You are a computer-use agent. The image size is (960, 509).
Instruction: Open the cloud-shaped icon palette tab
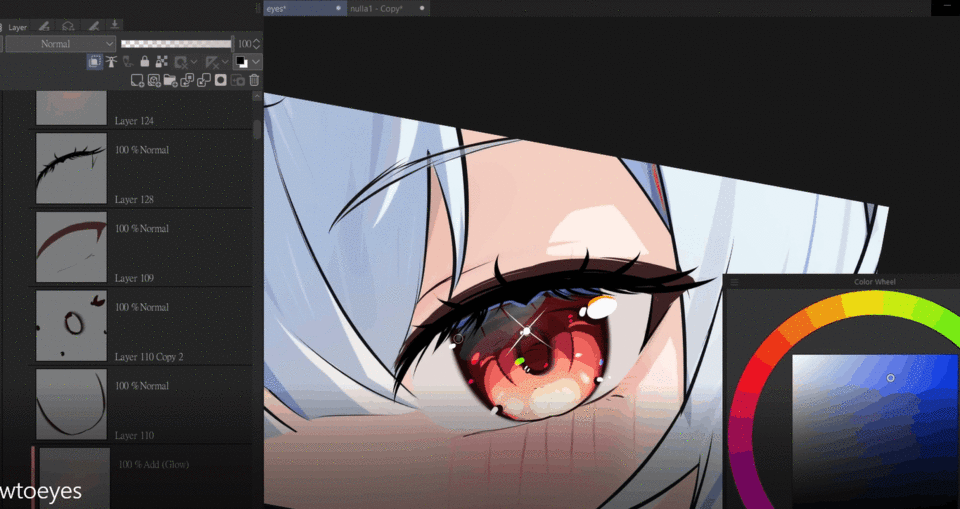69,26
